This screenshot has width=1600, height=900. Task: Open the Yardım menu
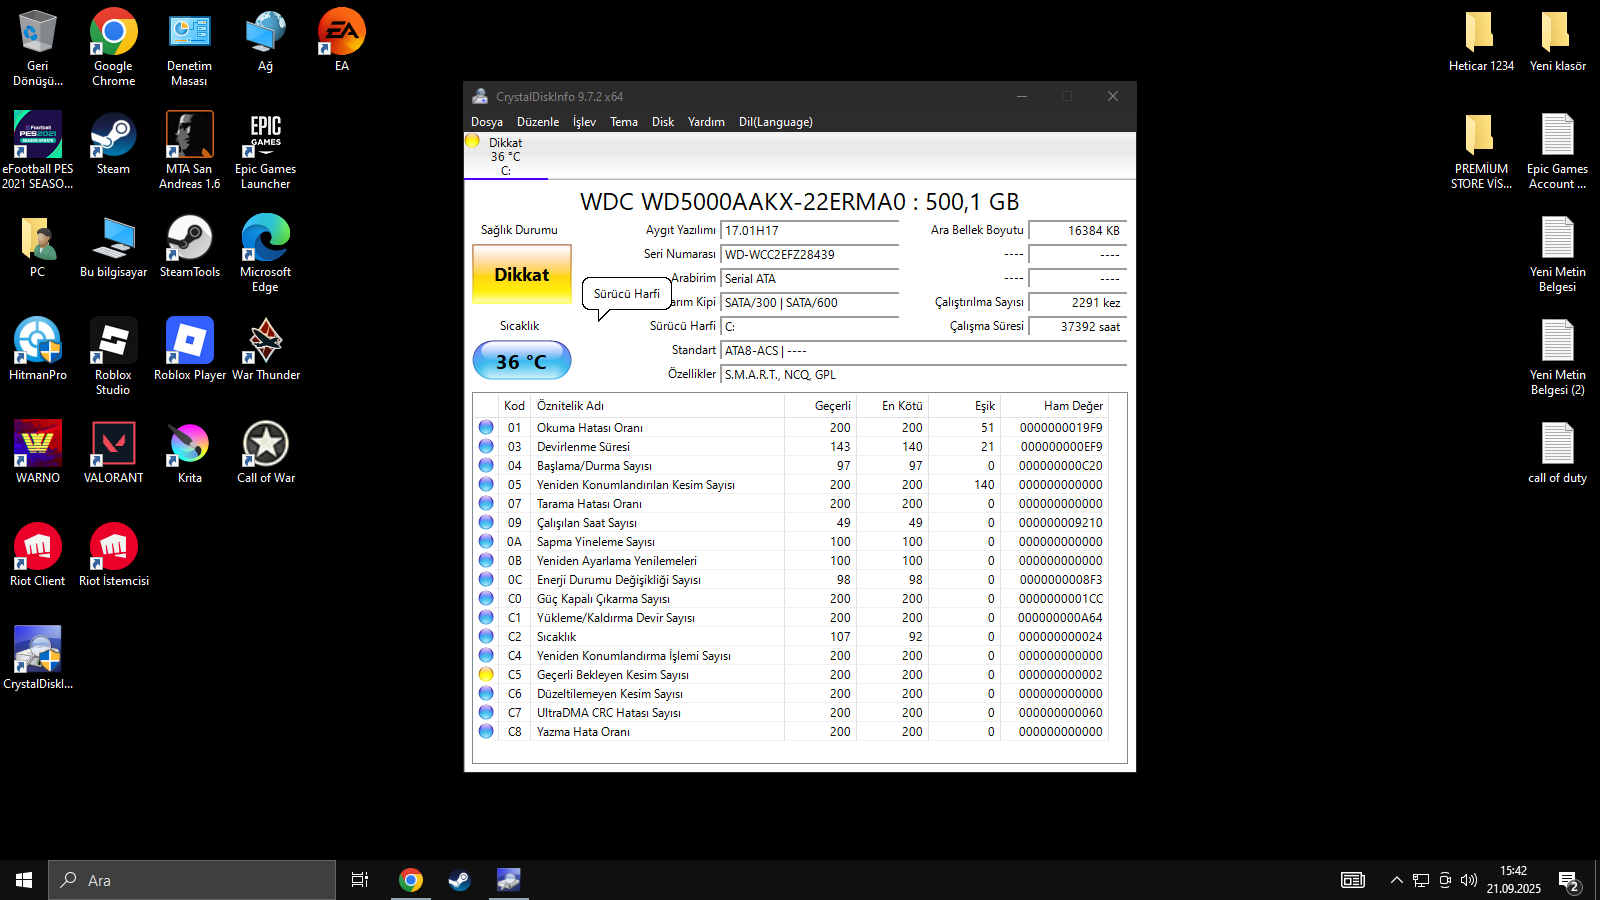pyautogui.click(x=706, y=122)
